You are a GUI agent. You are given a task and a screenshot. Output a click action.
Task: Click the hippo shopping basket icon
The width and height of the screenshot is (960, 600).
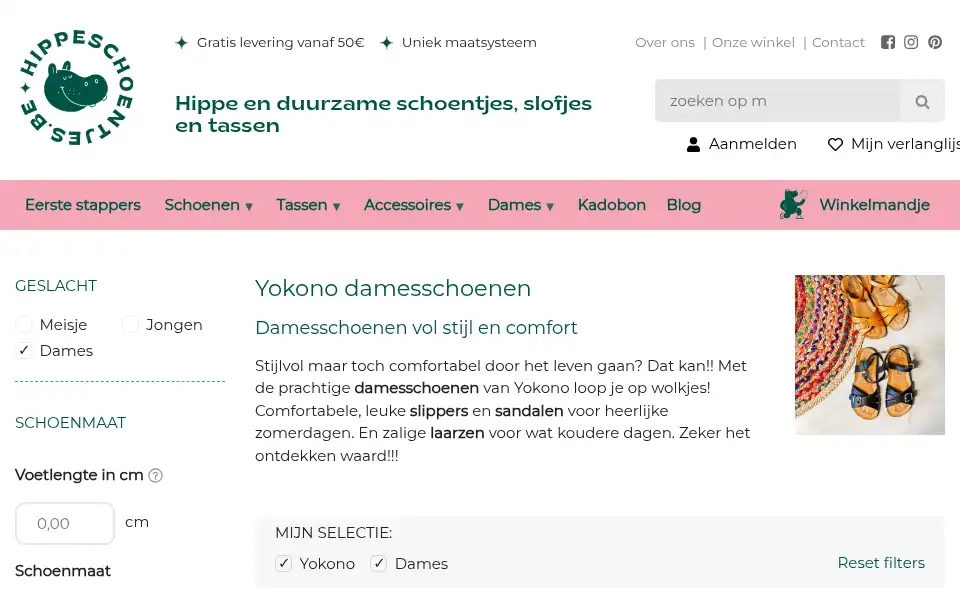pyautogui.click(x=793, y=204)
